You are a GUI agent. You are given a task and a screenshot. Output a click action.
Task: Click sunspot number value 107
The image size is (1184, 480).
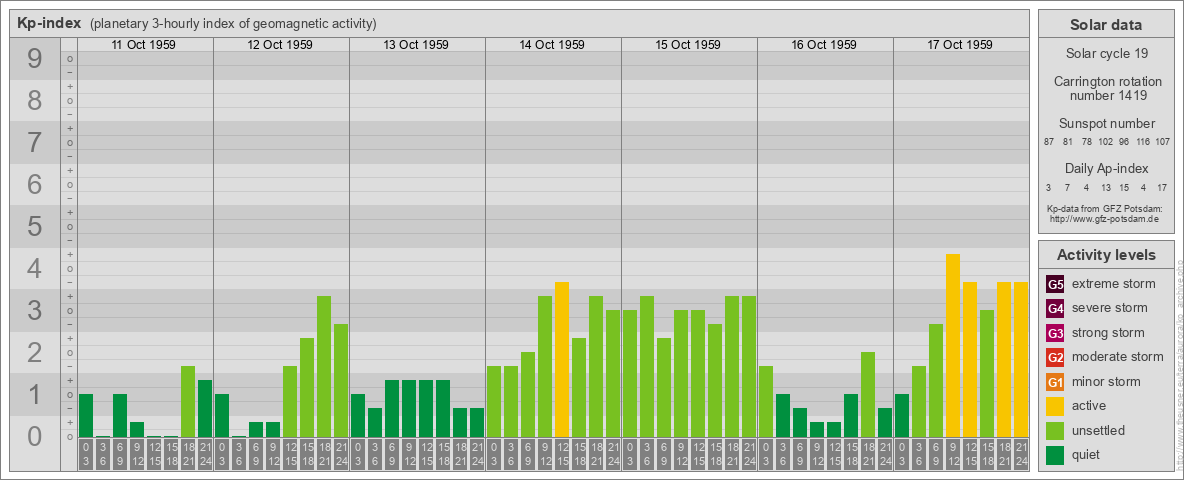click(x=1162, y=142)
